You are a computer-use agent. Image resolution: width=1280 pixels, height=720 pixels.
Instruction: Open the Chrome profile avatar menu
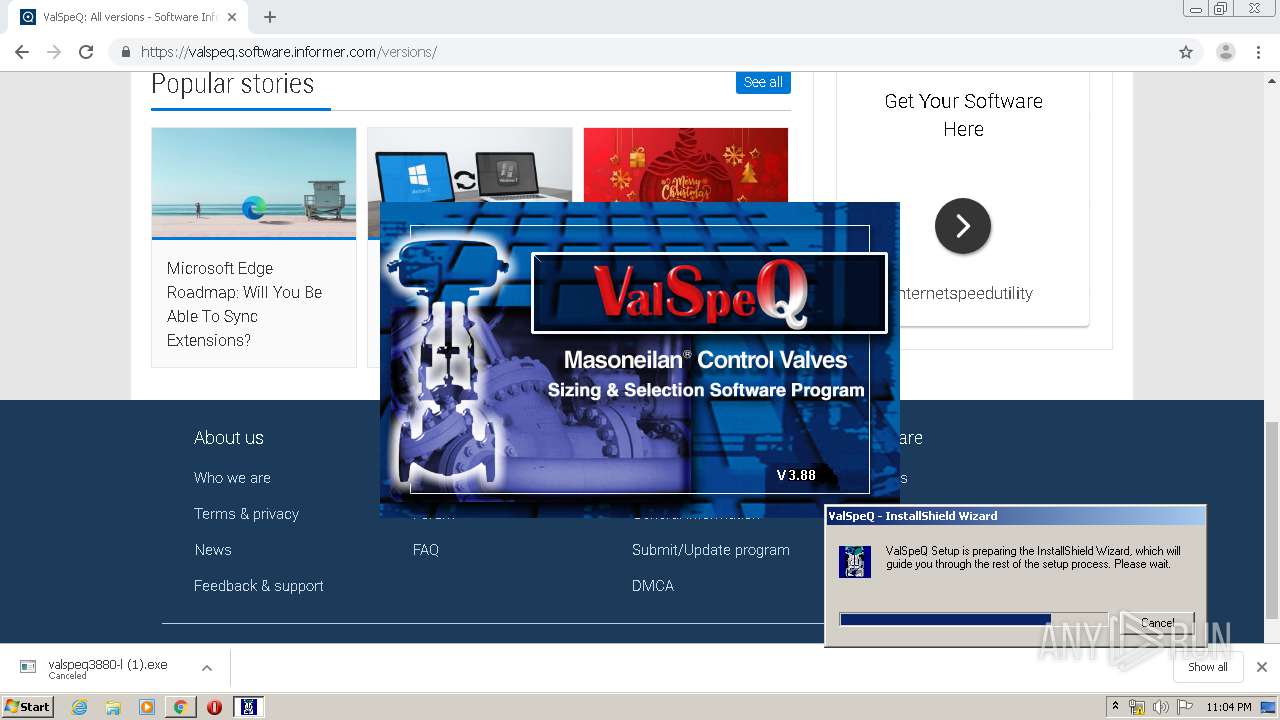(1225, 52)
